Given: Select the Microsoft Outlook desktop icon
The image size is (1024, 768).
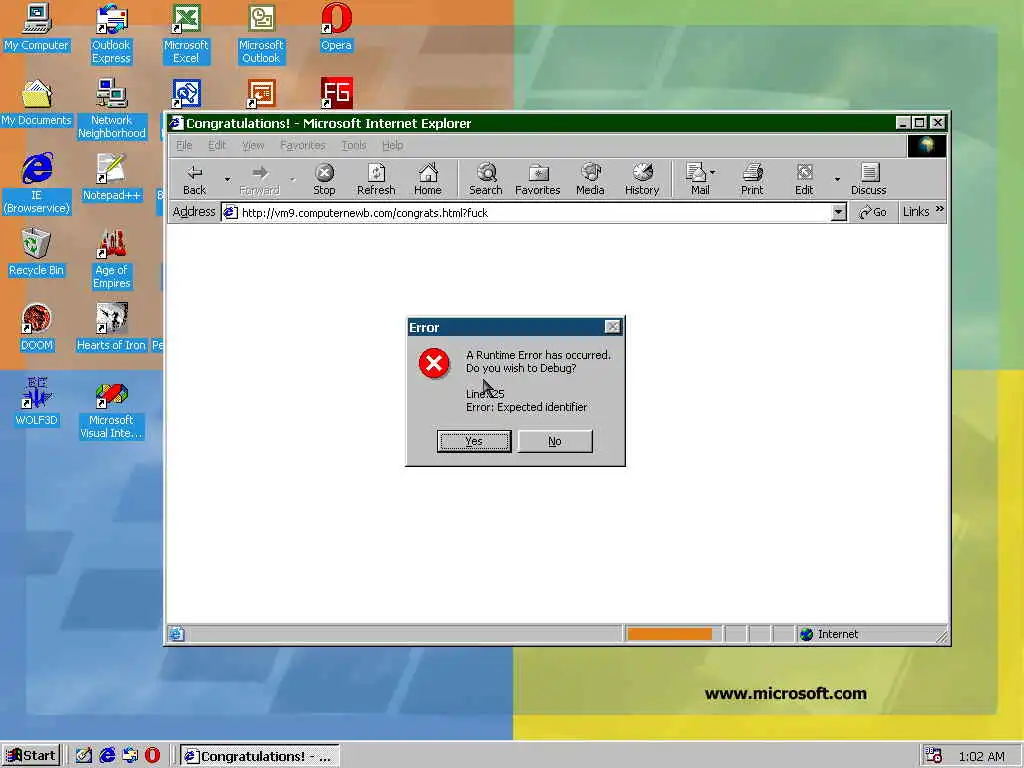Looking at the screenshot, I should click(261, 34).
